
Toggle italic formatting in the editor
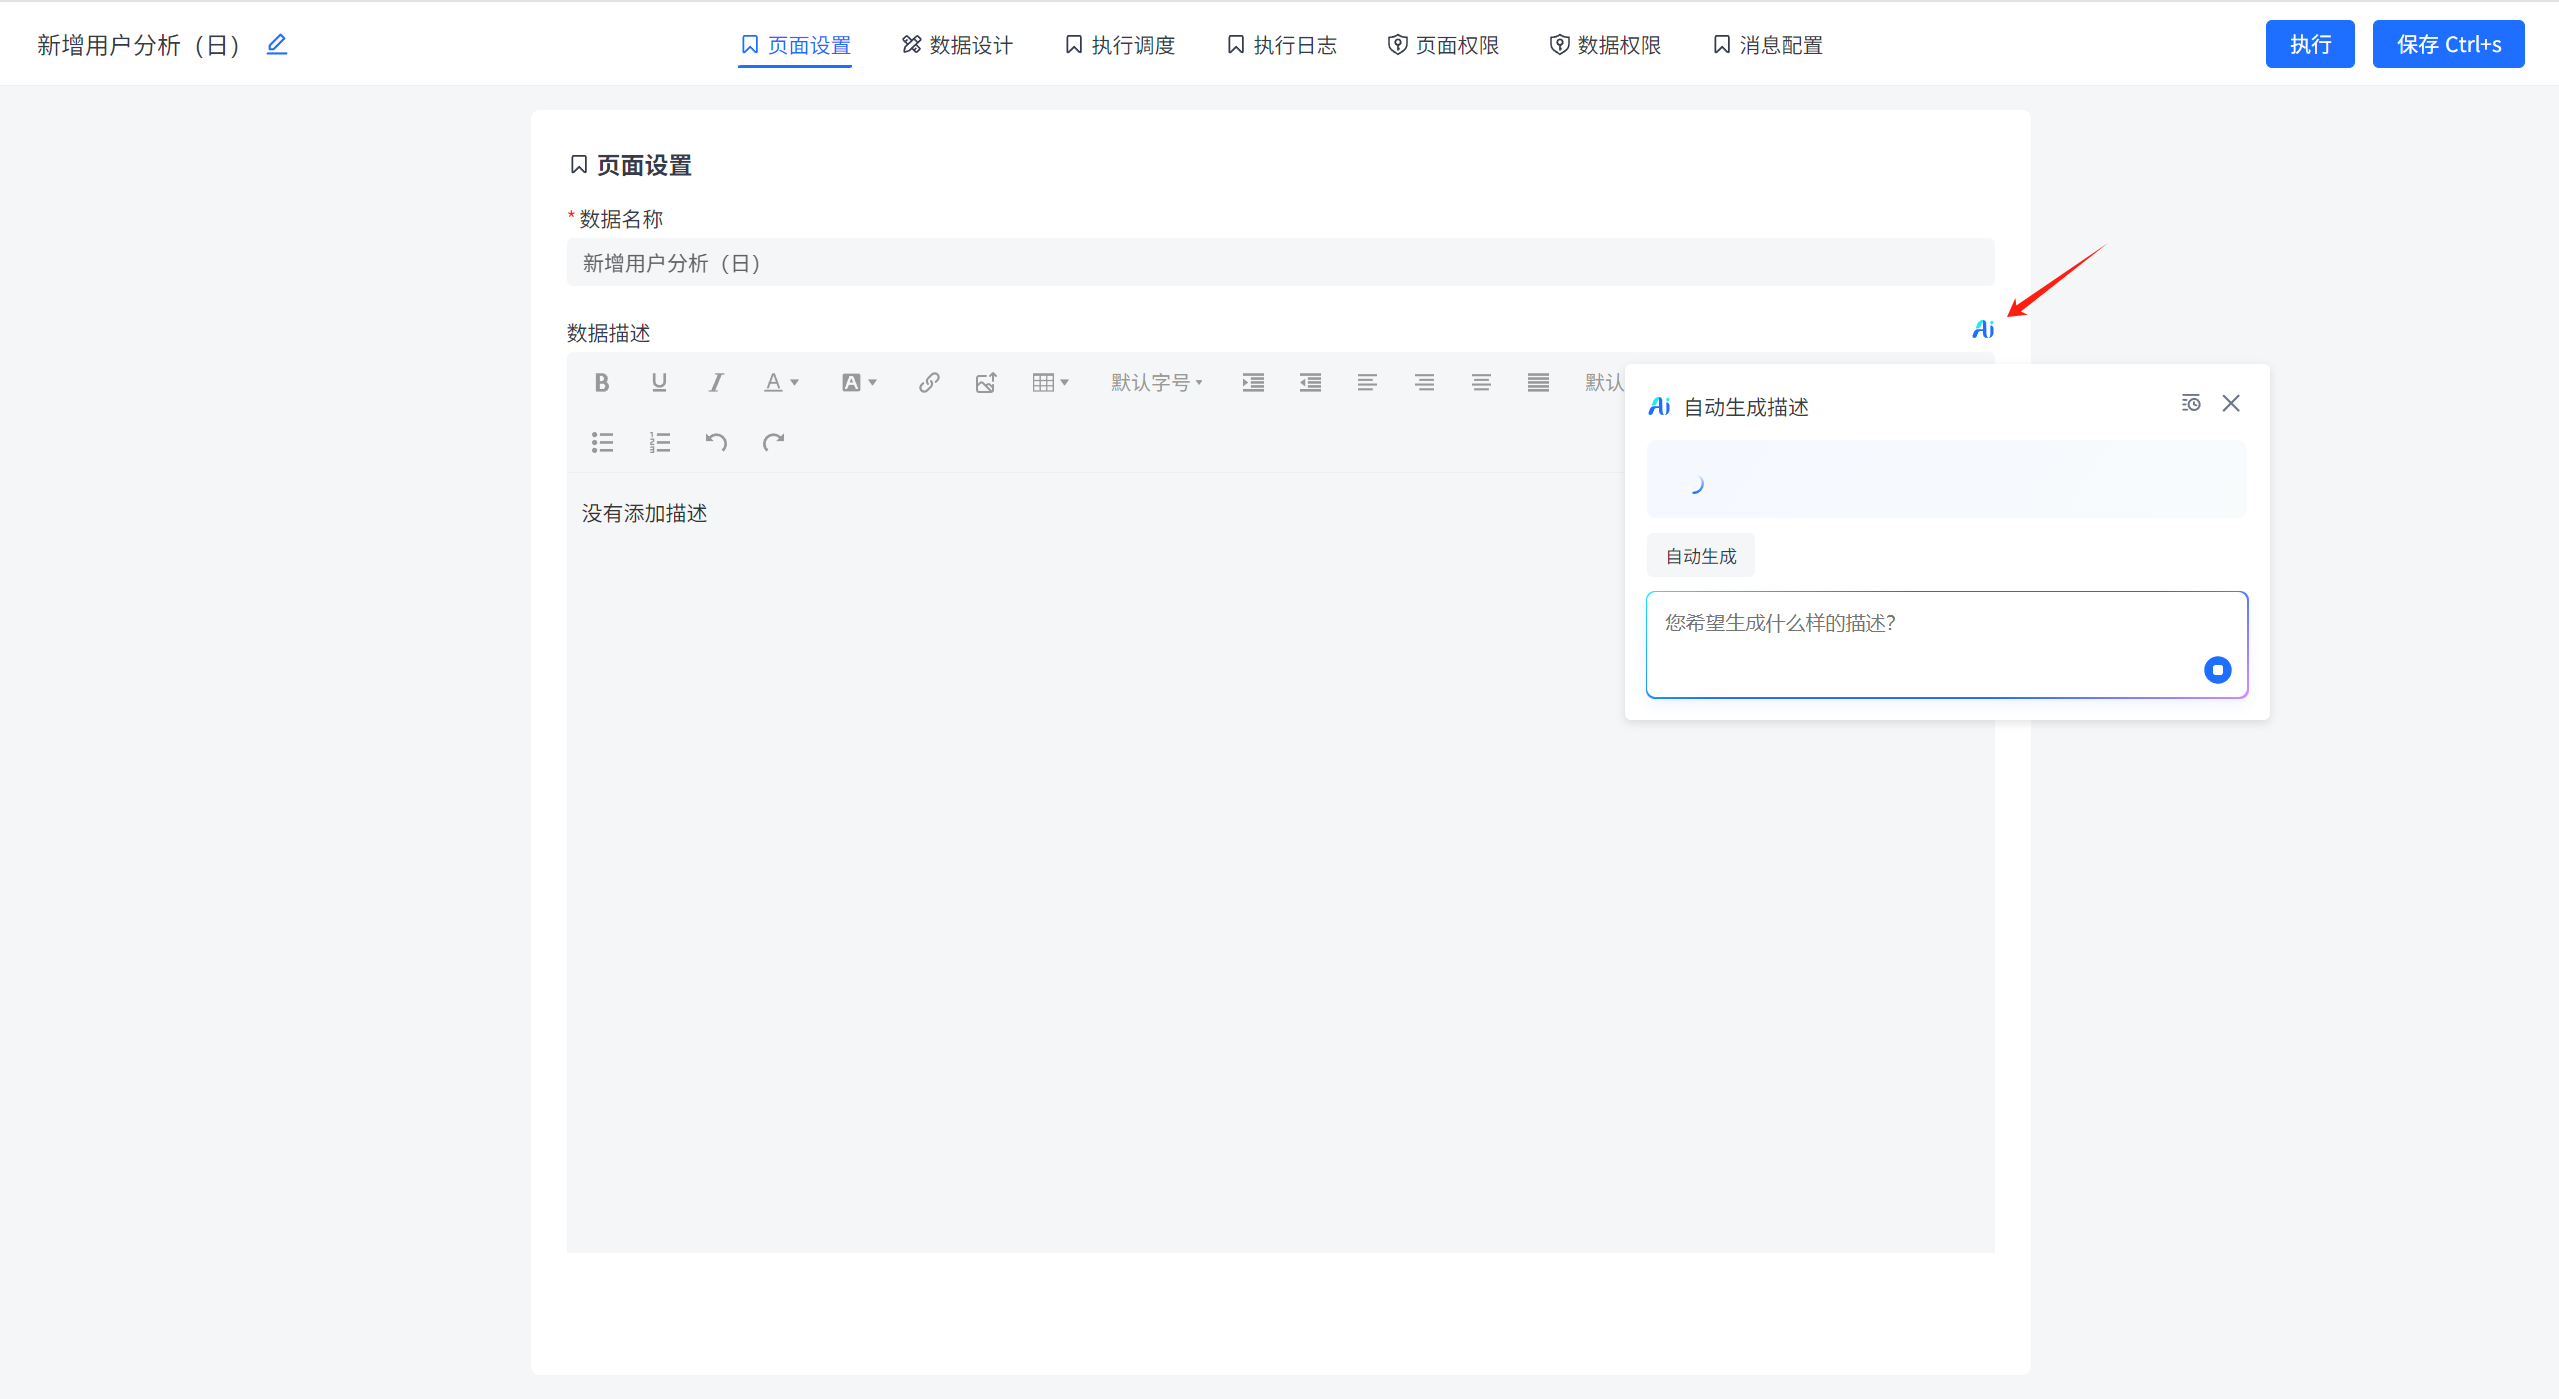[x=716, y=383]
